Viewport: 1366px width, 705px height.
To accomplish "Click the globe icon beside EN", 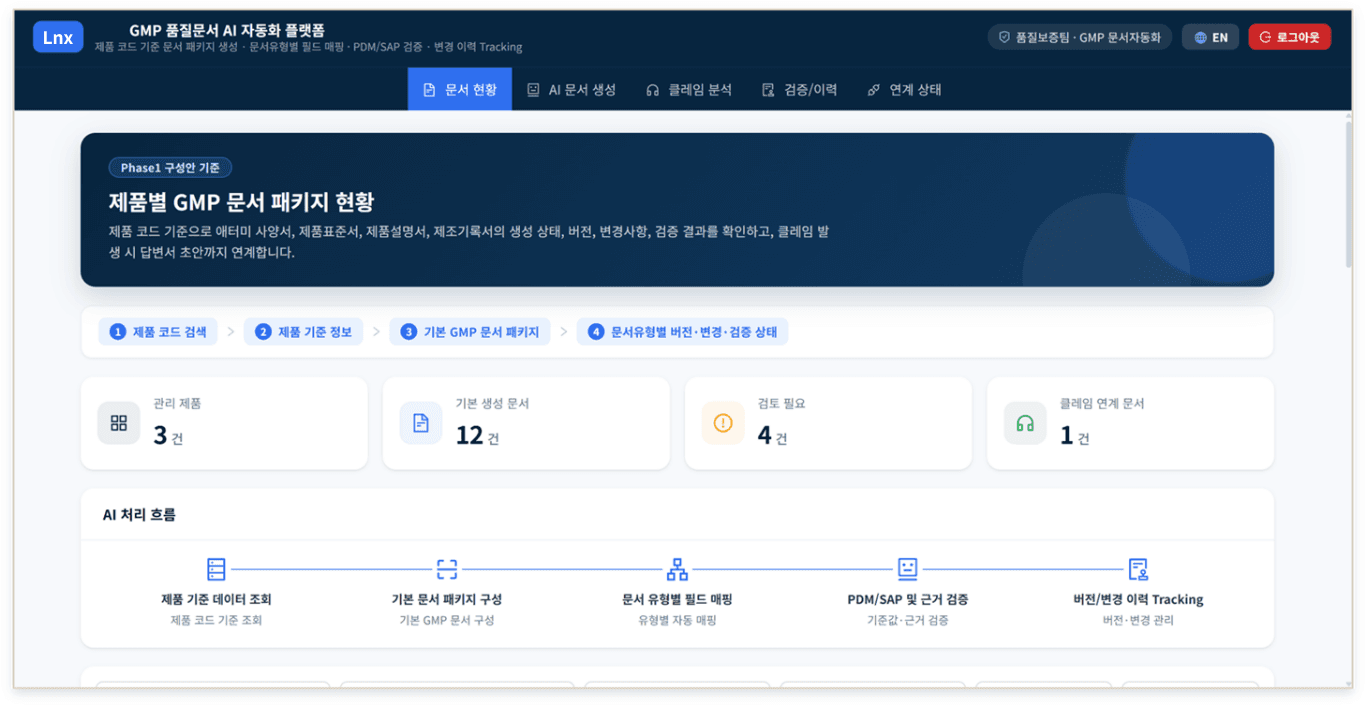I will (x=1201, y=37).
